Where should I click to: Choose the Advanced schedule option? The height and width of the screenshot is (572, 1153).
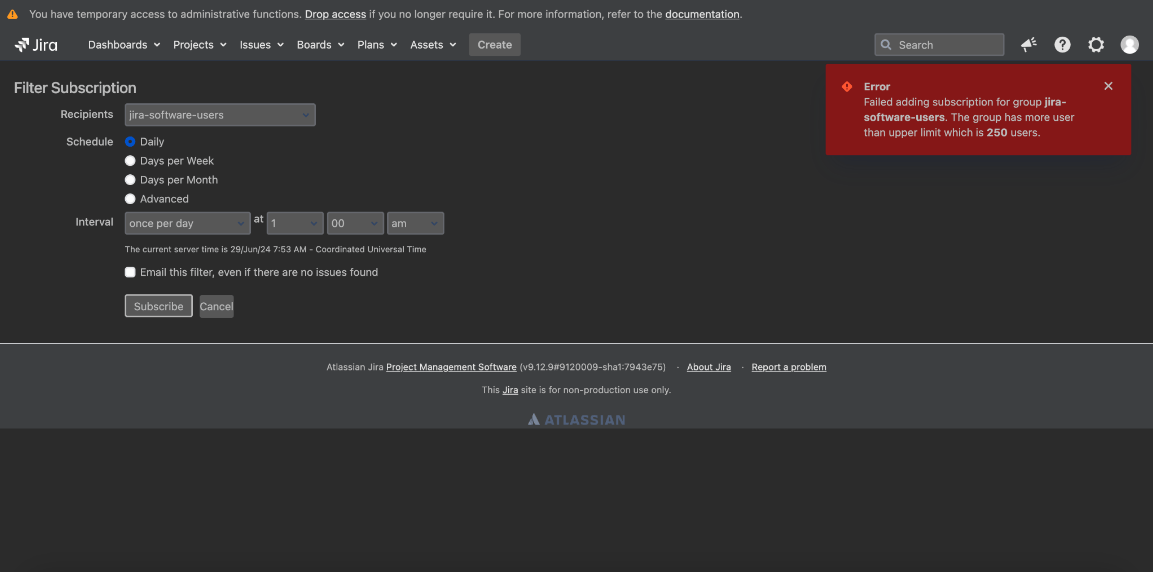click(130, 199)
